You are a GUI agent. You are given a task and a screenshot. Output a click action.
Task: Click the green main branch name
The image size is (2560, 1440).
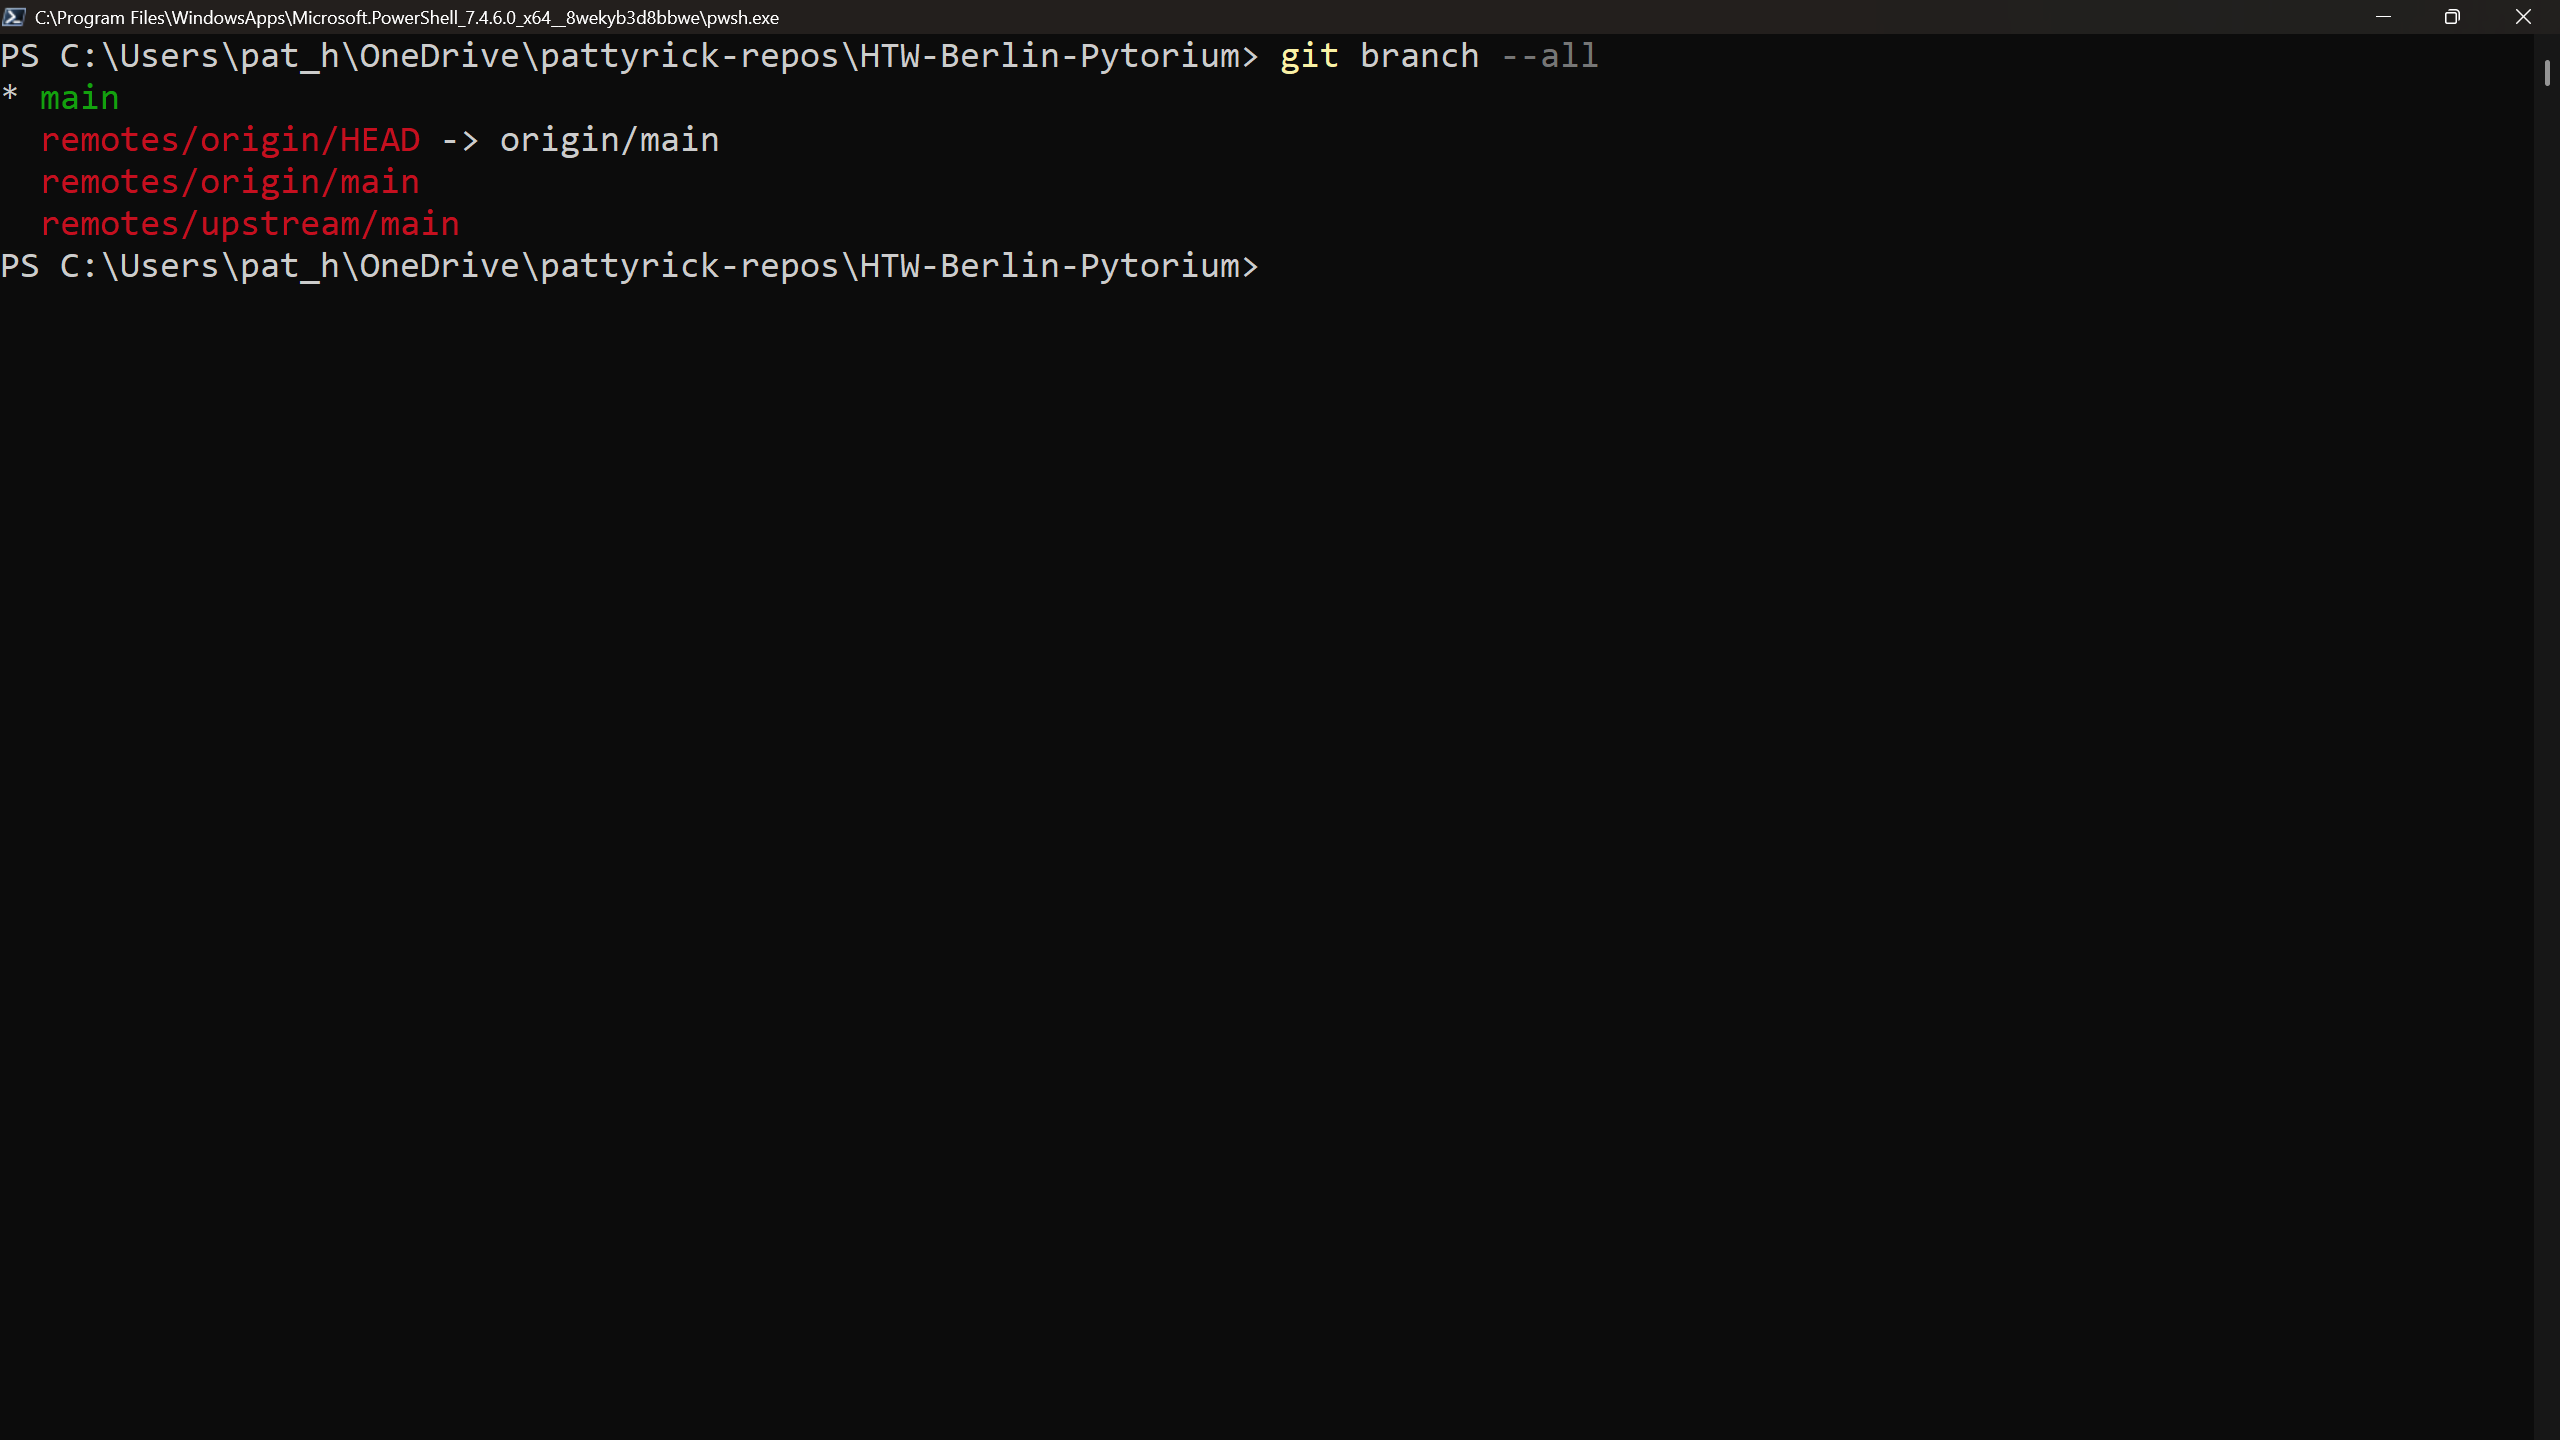tap(80, 98)
